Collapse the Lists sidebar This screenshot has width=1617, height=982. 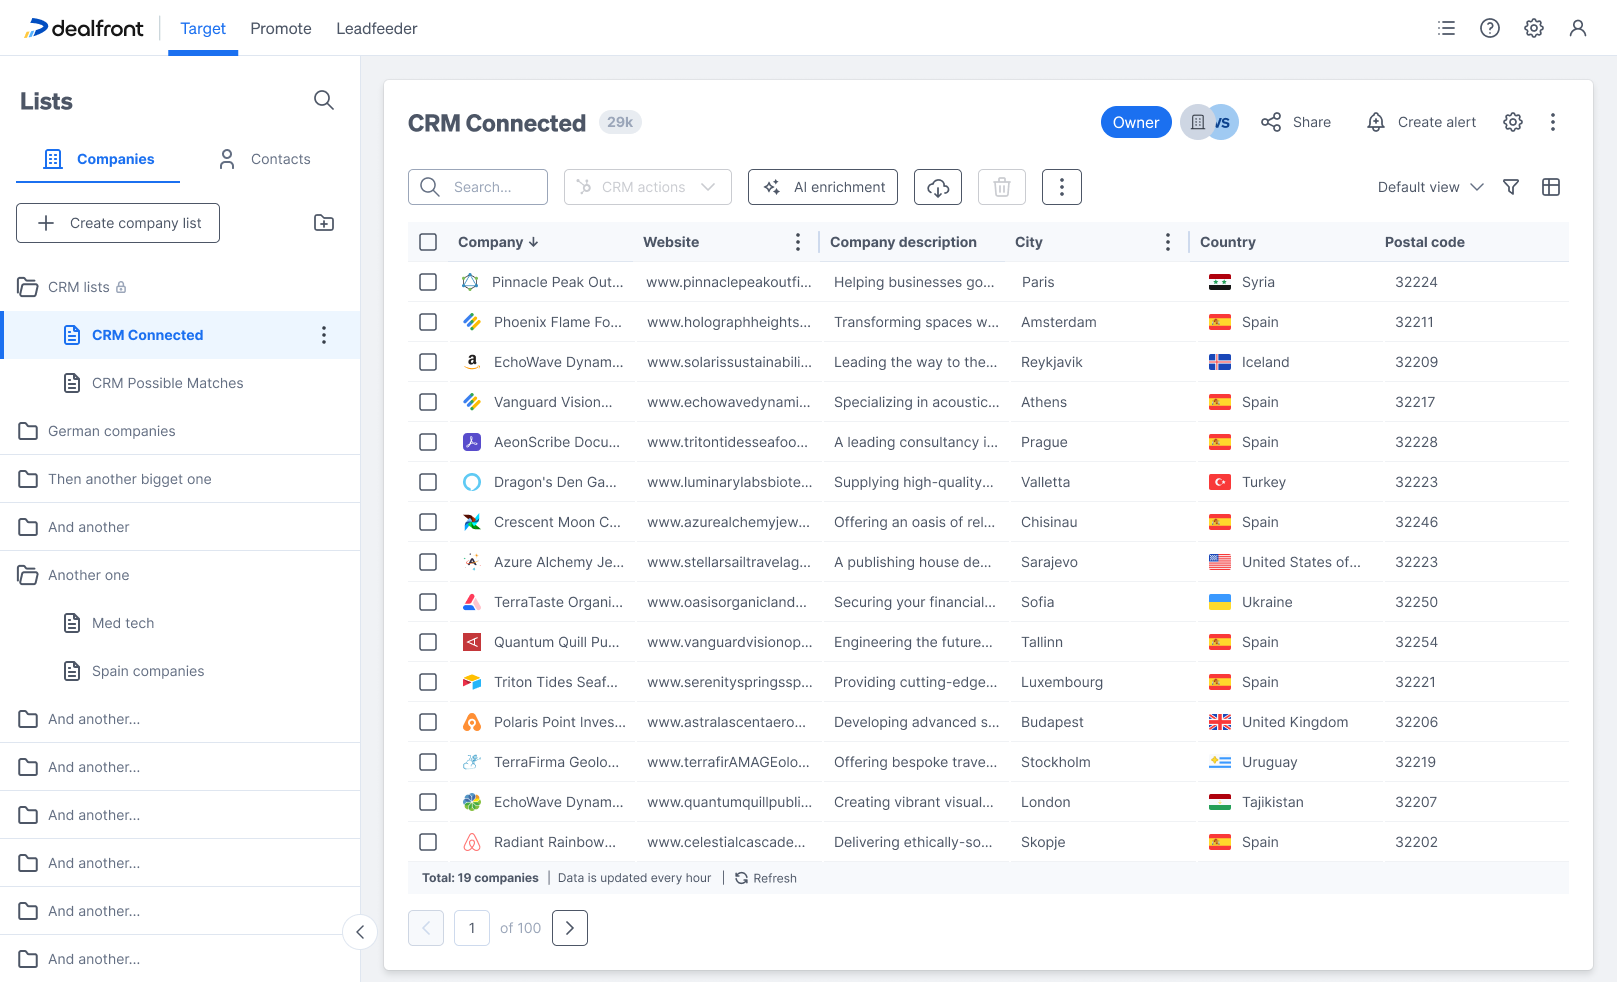360,932
